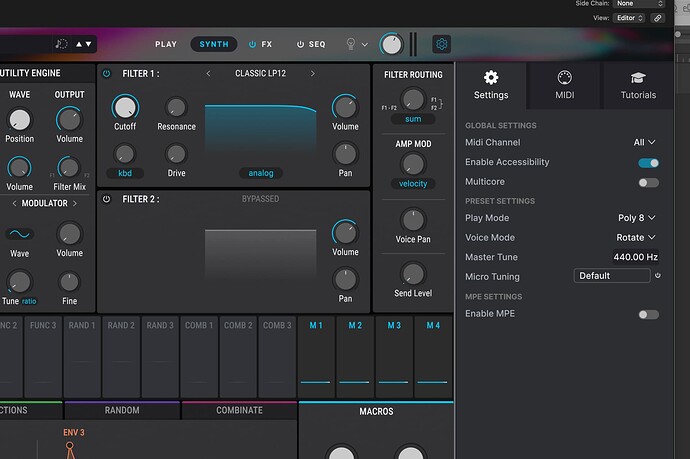Switch to the MIDI tab
Image resolution: width=690 pixels, height=459 pixels.
click(565, 85)
